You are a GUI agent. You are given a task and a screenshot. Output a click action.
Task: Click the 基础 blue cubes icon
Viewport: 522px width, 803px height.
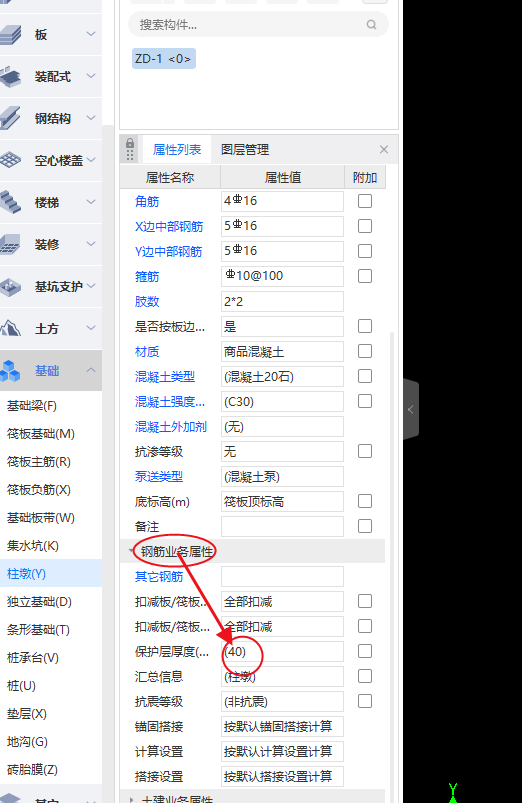10,371
